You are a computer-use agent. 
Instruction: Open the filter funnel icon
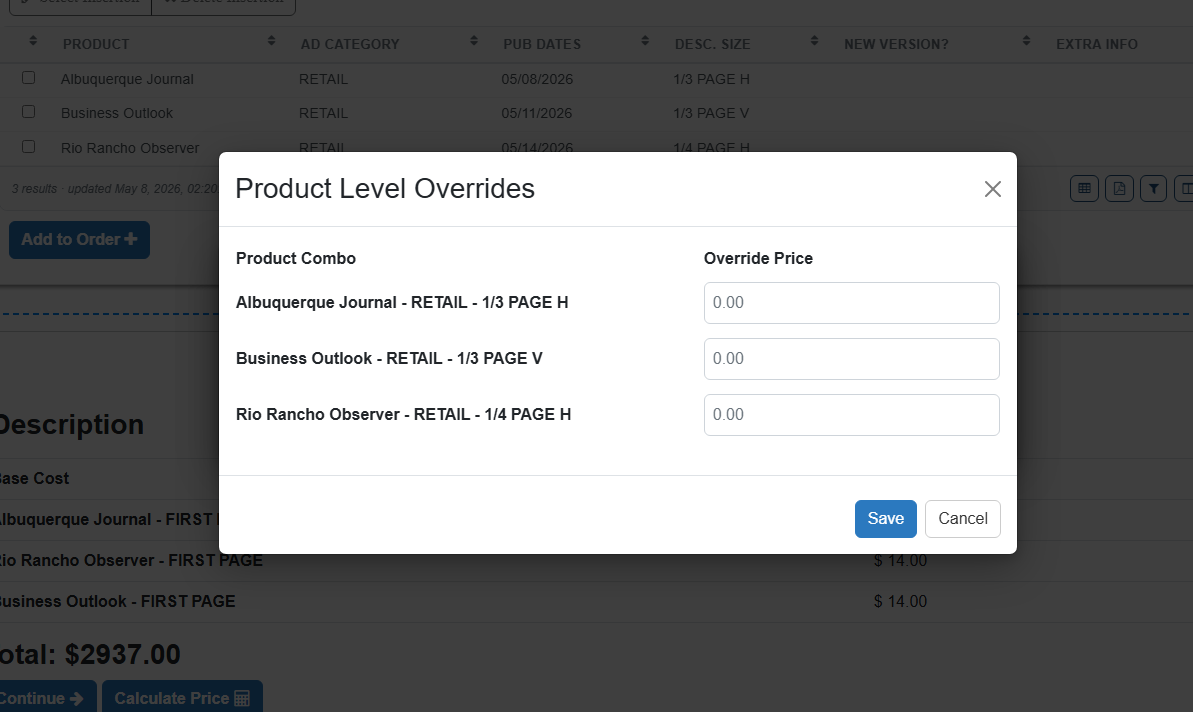point(1153,189)
